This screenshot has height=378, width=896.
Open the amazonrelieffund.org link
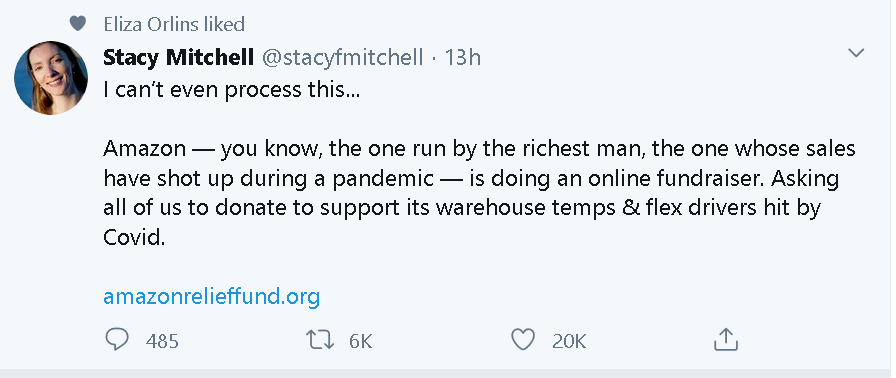[211, 297]
